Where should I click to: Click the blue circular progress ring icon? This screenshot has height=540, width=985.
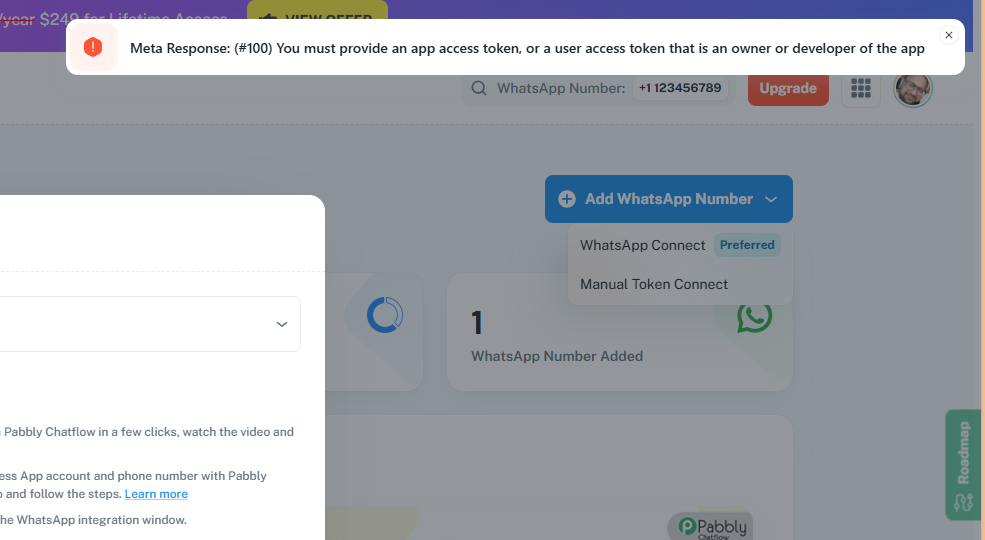(384, 315)
